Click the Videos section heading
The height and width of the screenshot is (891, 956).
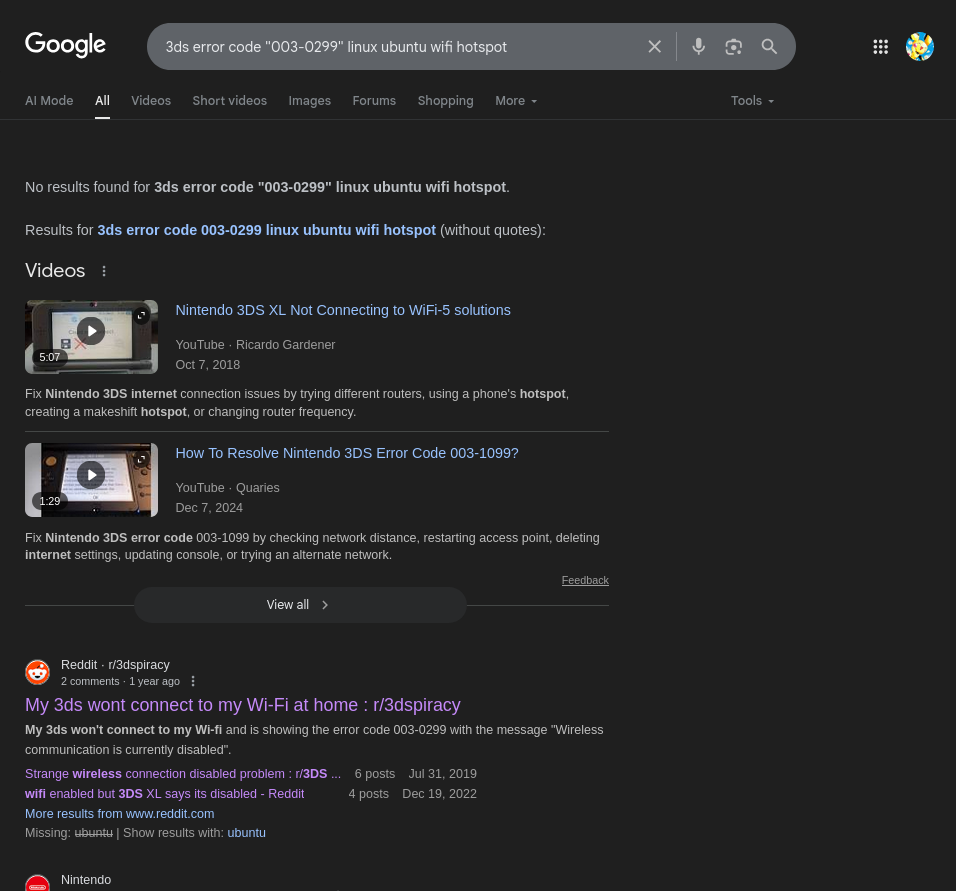pyautogui.click(x=55, y=270)
